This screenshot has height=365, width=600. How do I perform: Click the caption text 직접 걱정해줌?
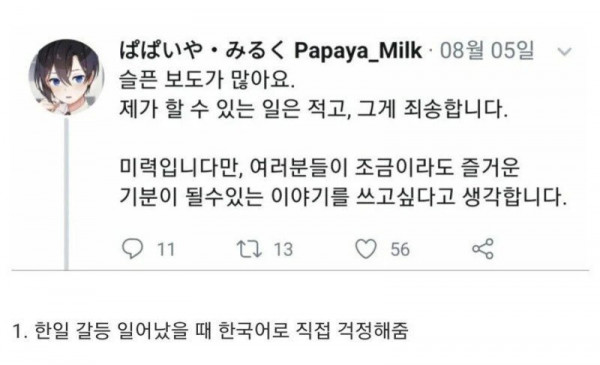click(352, 331)
